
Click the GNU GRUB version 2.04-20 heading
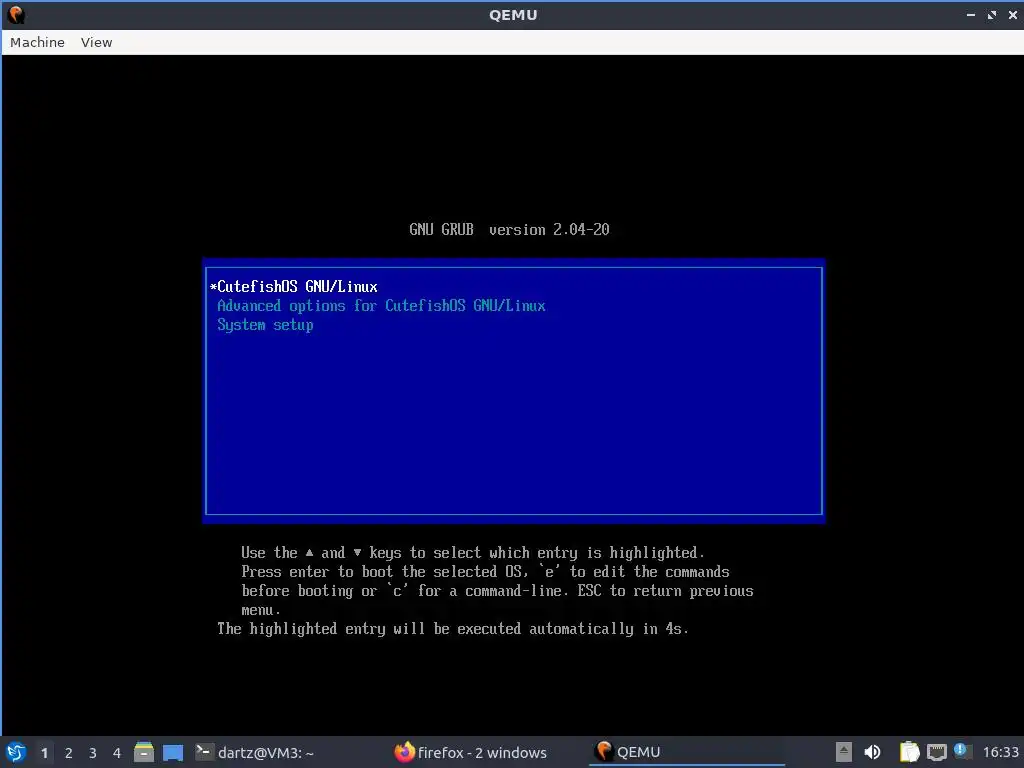(509, 230)
